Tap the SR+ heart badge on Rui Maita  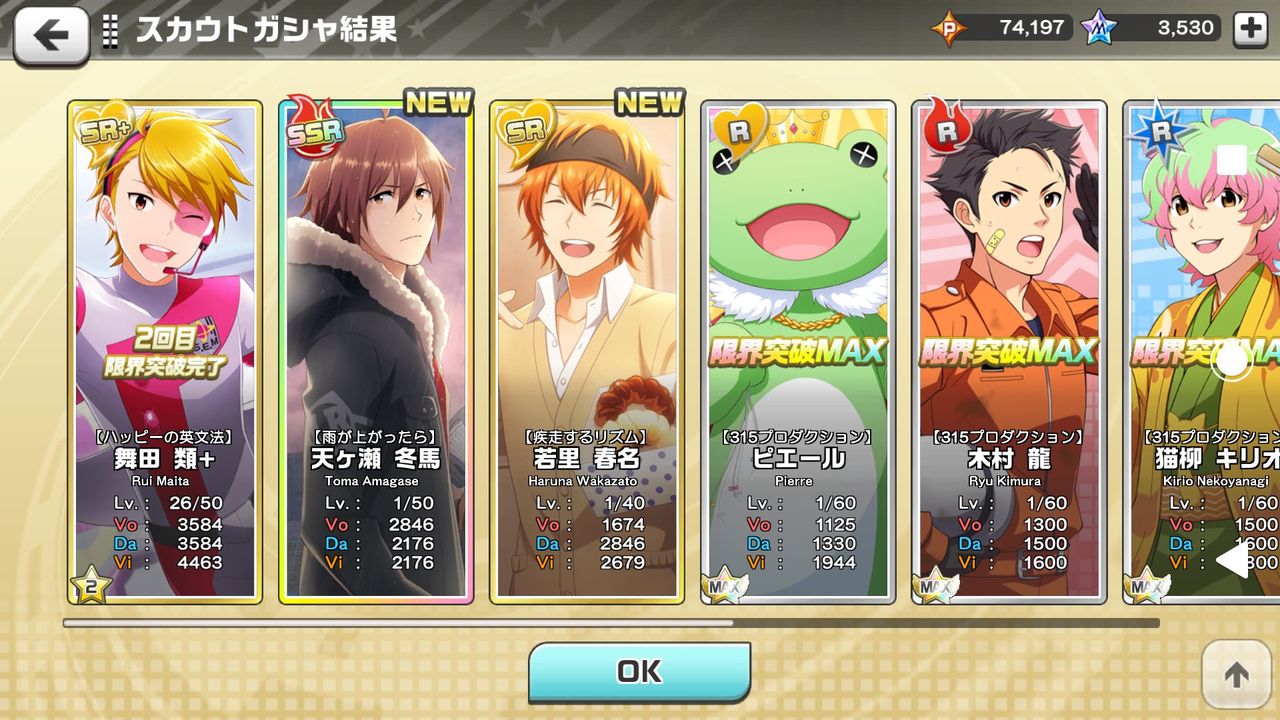(102, 127)
